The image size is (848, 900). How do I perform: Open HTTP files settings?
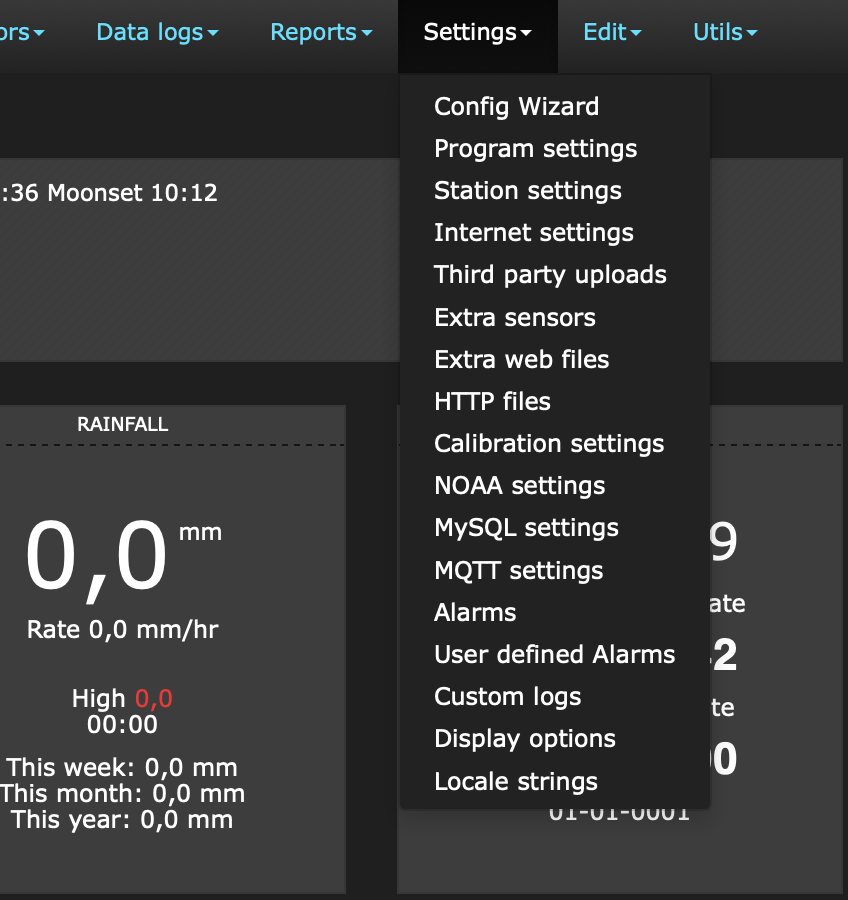coord(492,401)
